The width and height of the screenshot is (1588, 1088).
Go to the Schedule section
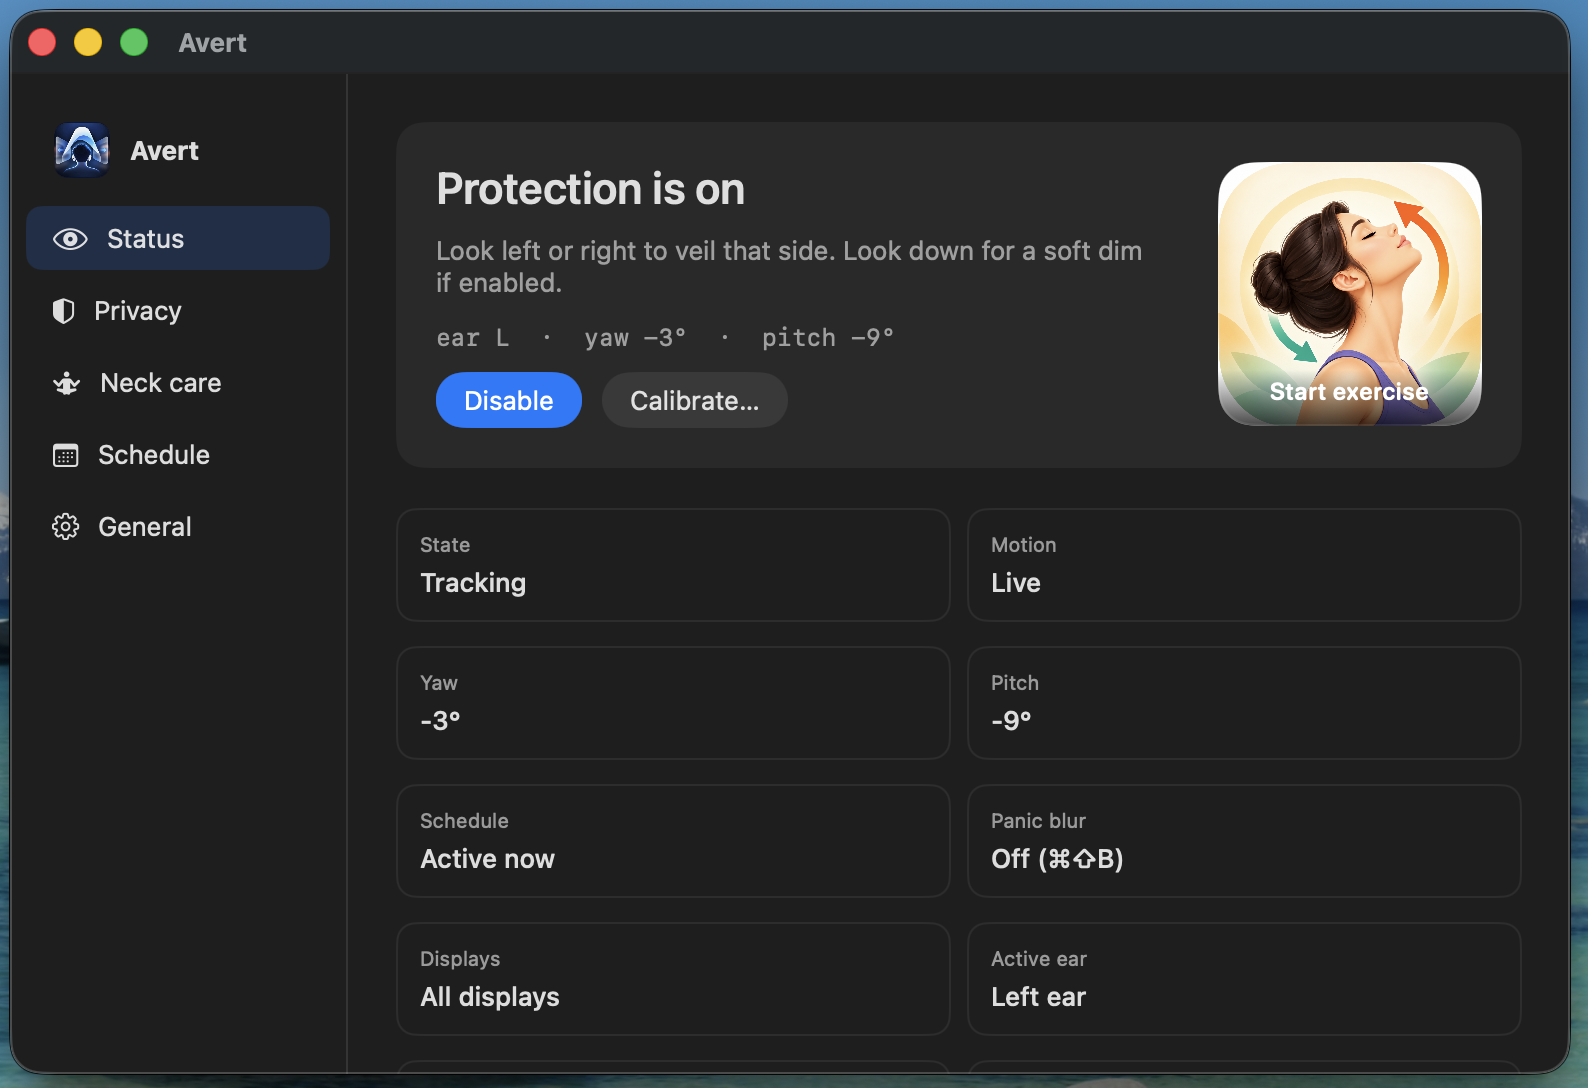(x=154, y=455)
